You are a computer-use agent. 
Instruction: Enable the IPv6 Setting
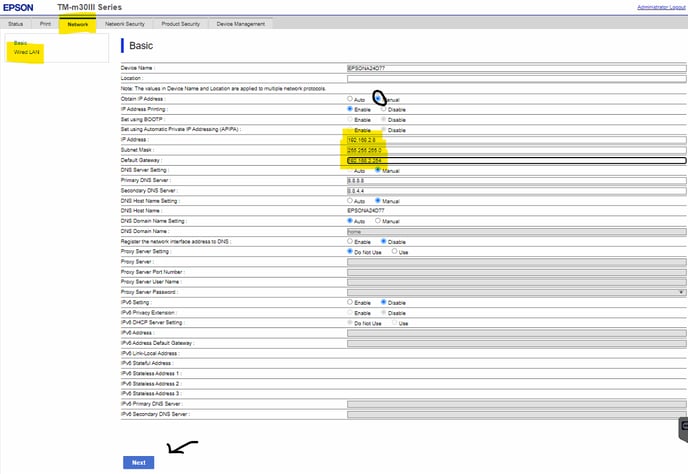point(349,301)
